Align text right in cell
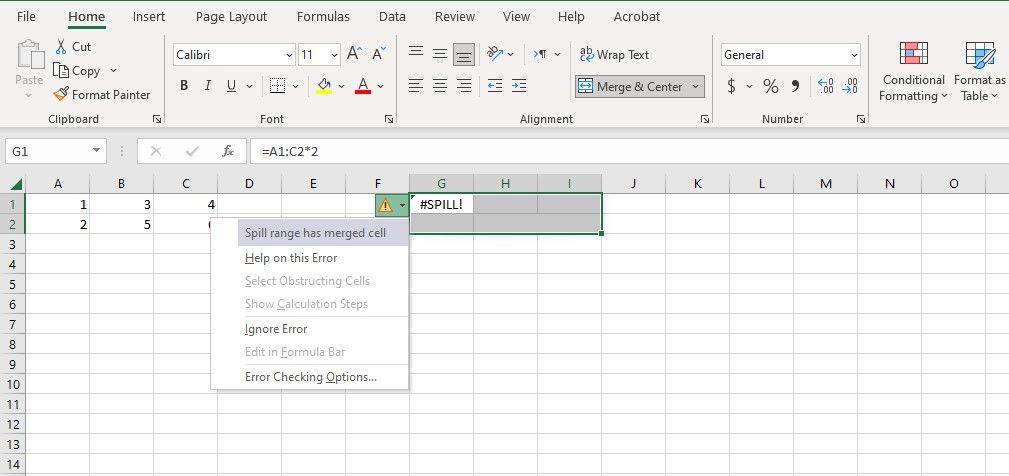Viewport: 1009px width, 476px height. (x=463, y=86)
